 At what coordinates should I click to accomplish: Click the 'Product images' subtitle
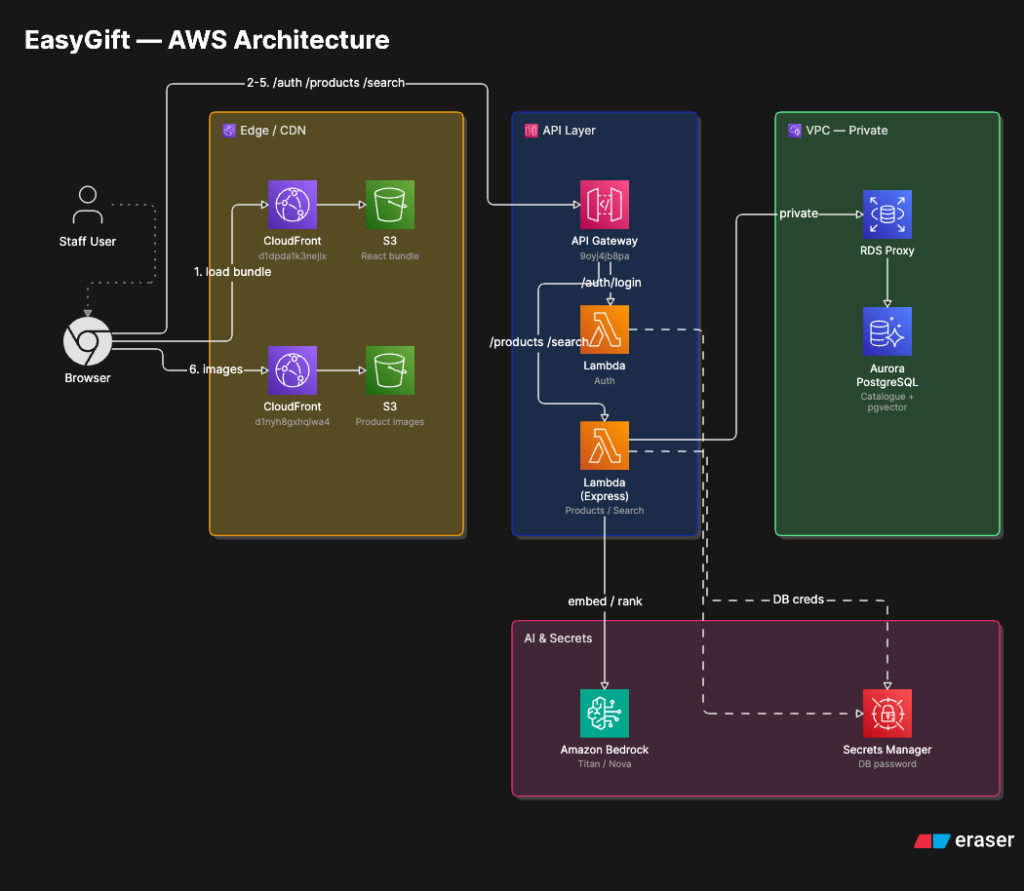390,422
